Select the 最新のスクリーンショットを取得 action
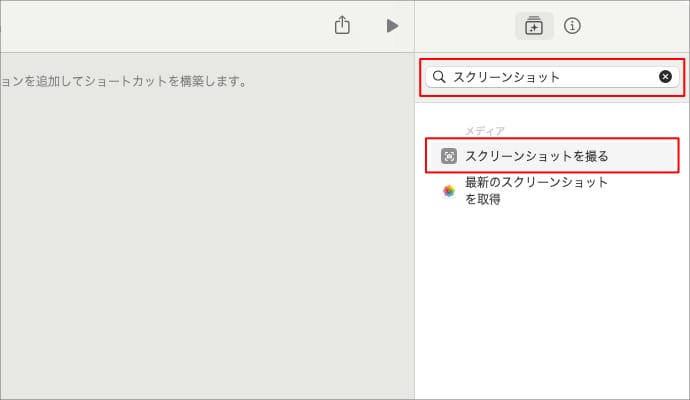The height and width of the screenshot is (400, 690). click(x=536, y=190)
